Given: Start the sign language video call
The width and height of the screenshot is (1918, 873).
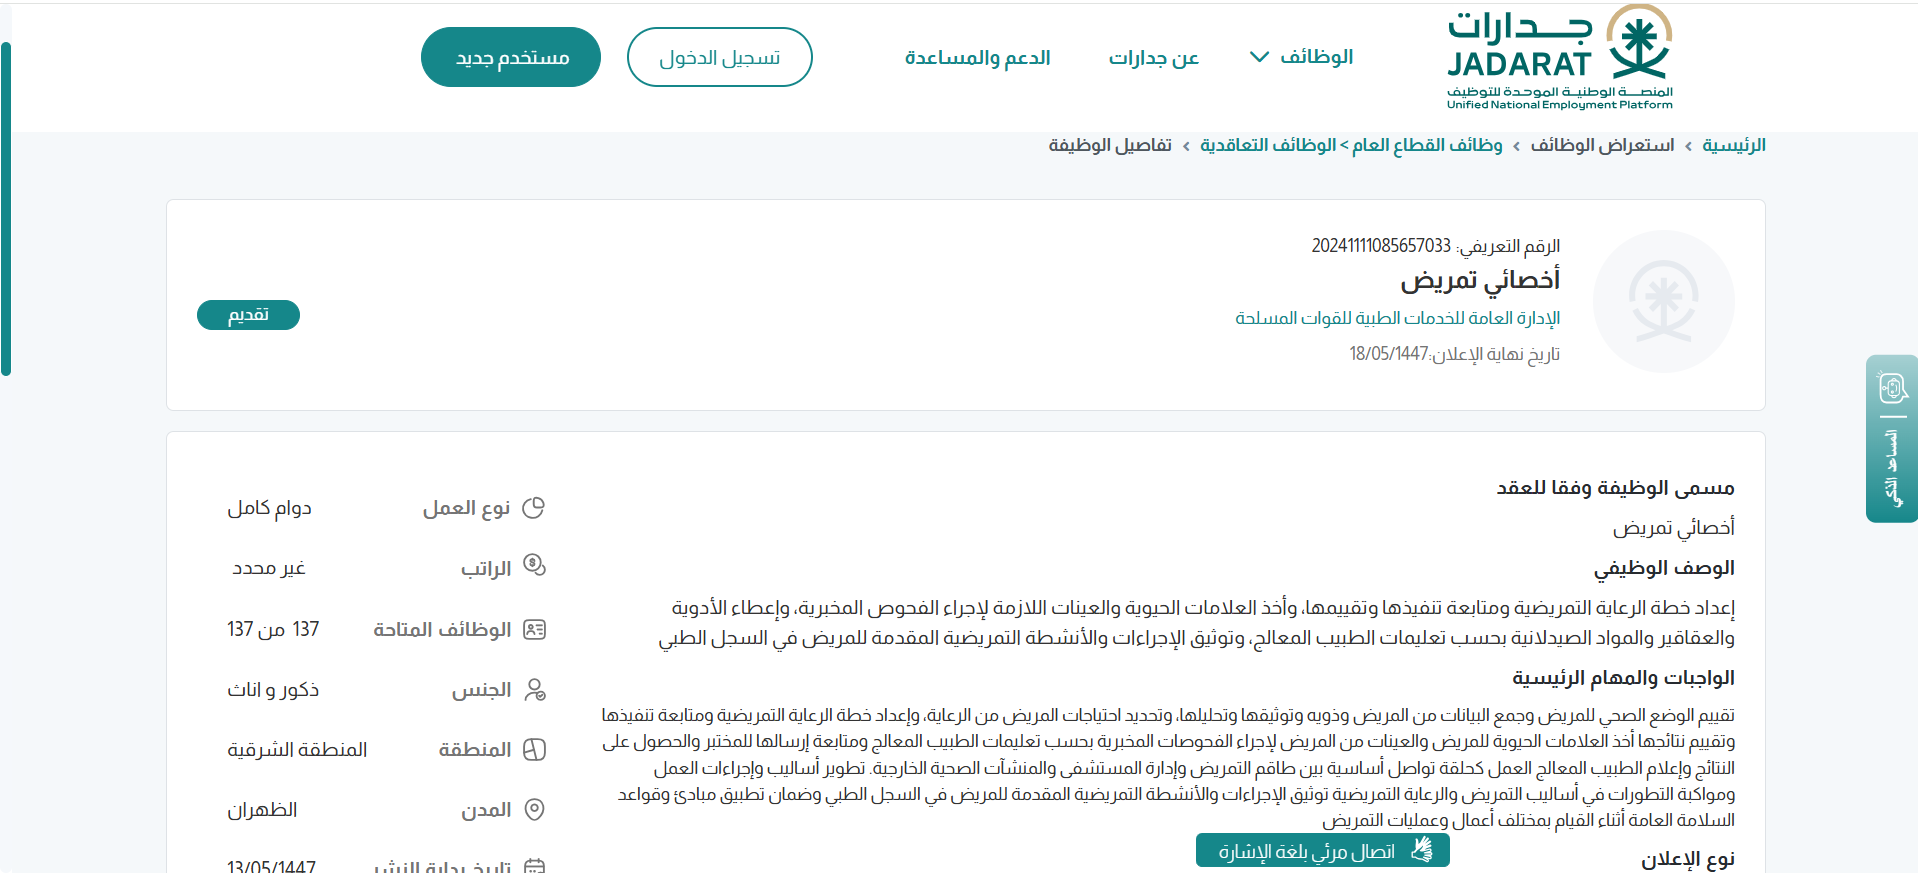Looking at the screenshot, I should pos(1322,851).
